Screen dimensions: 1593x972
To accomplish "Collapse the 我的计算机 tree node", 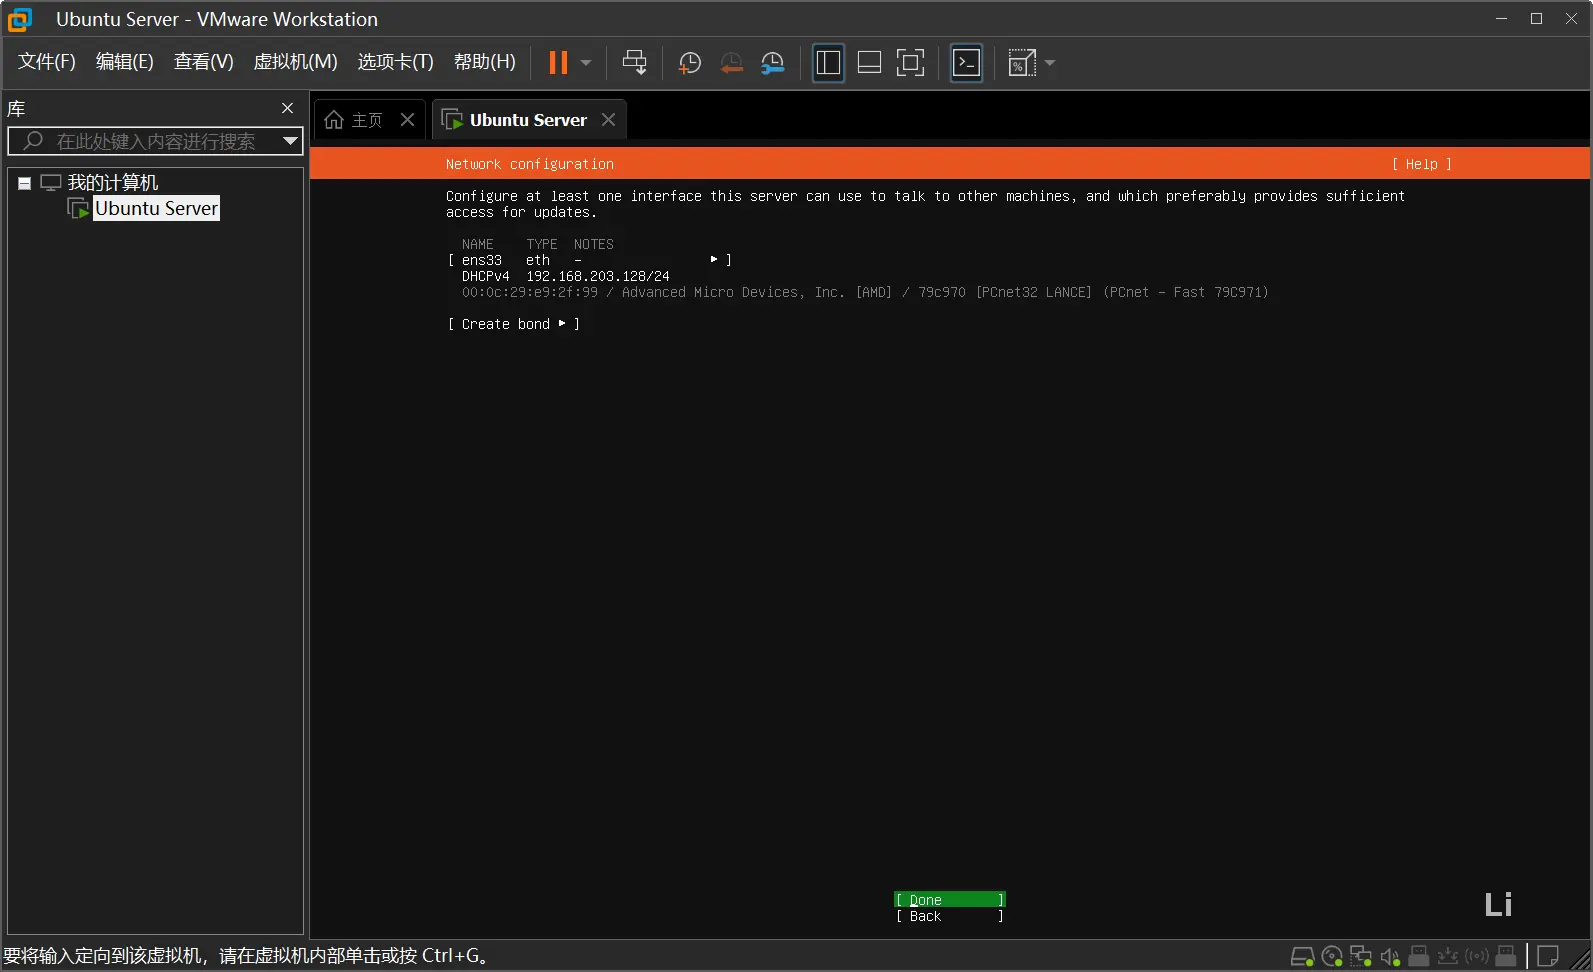I will [24, 183].
